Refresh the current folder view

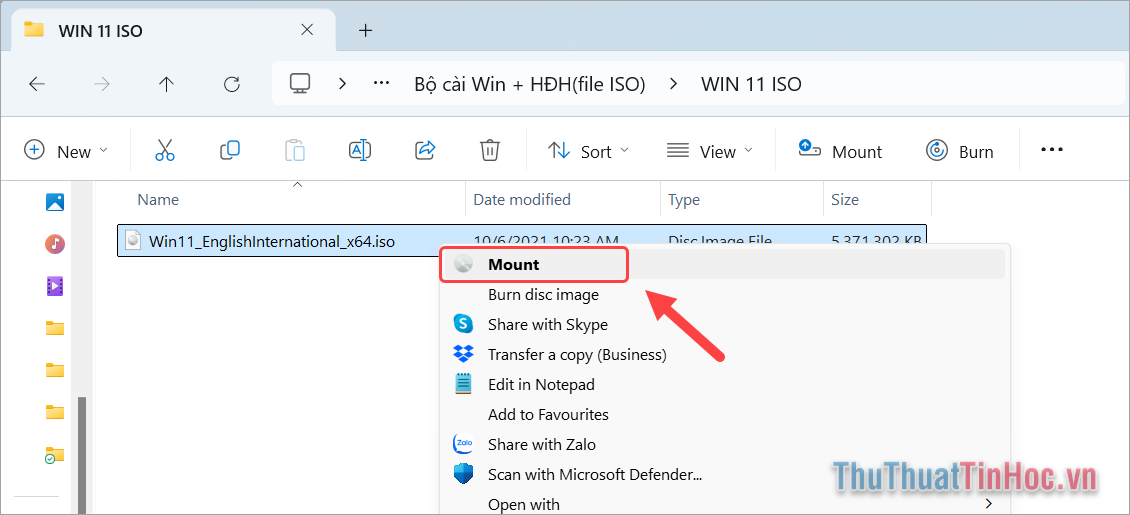[x=231, y=84]
